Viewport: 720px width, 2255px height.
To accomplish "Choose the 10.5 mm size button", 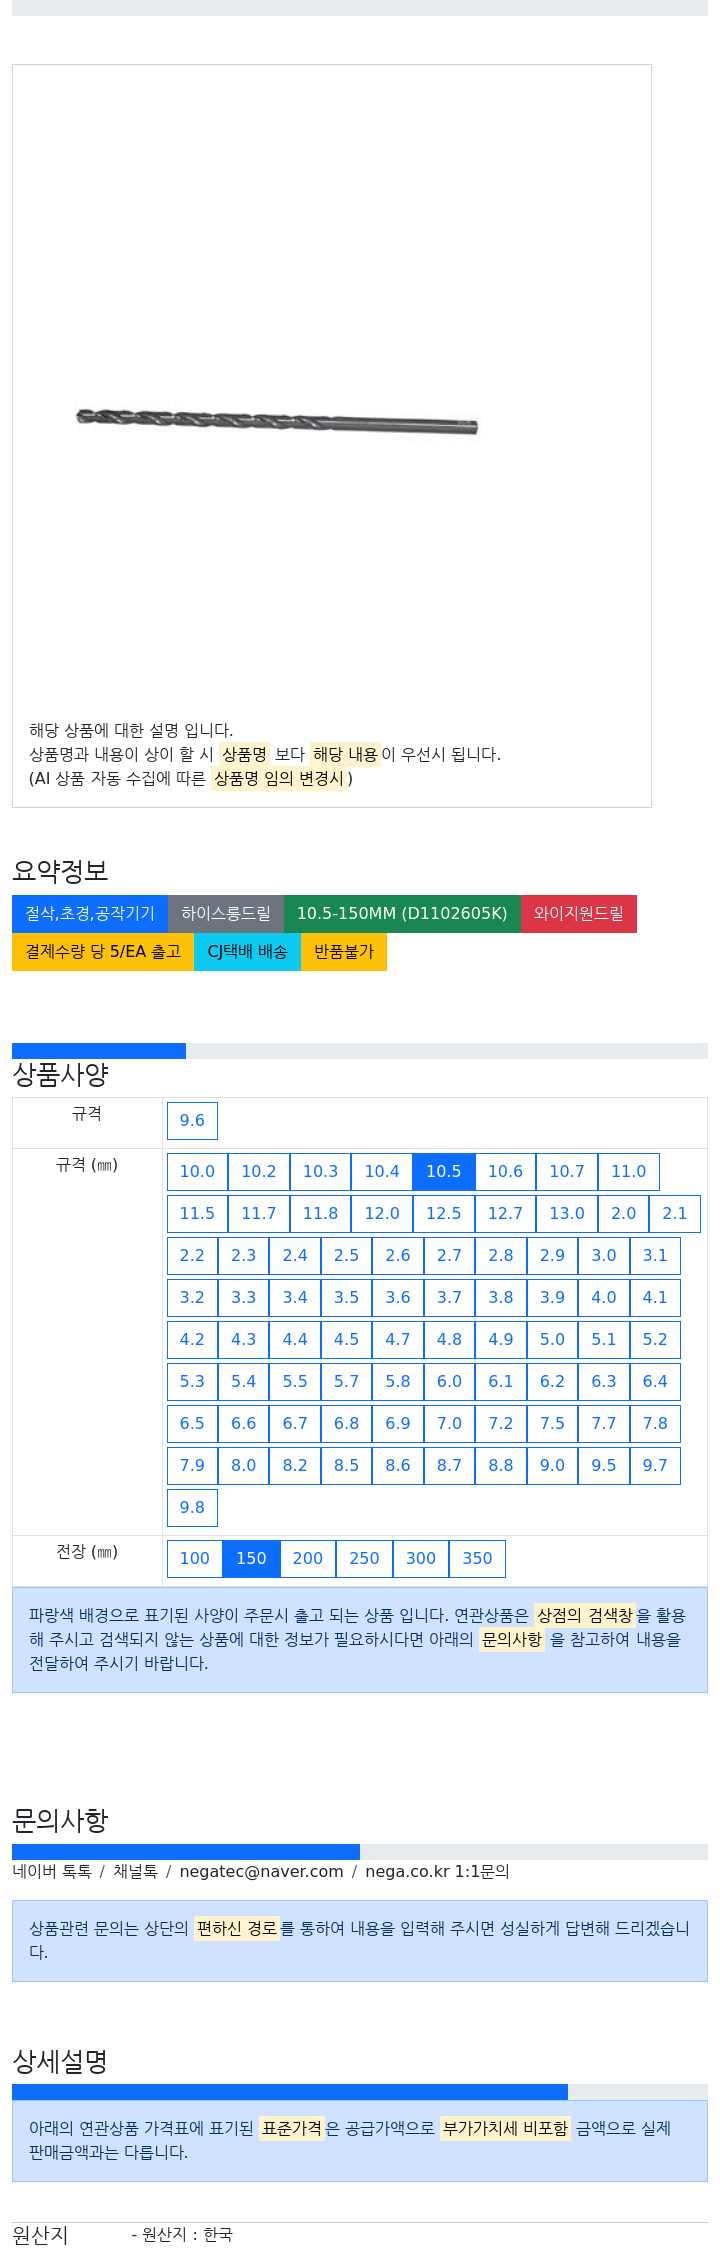I will (444, 1171).
